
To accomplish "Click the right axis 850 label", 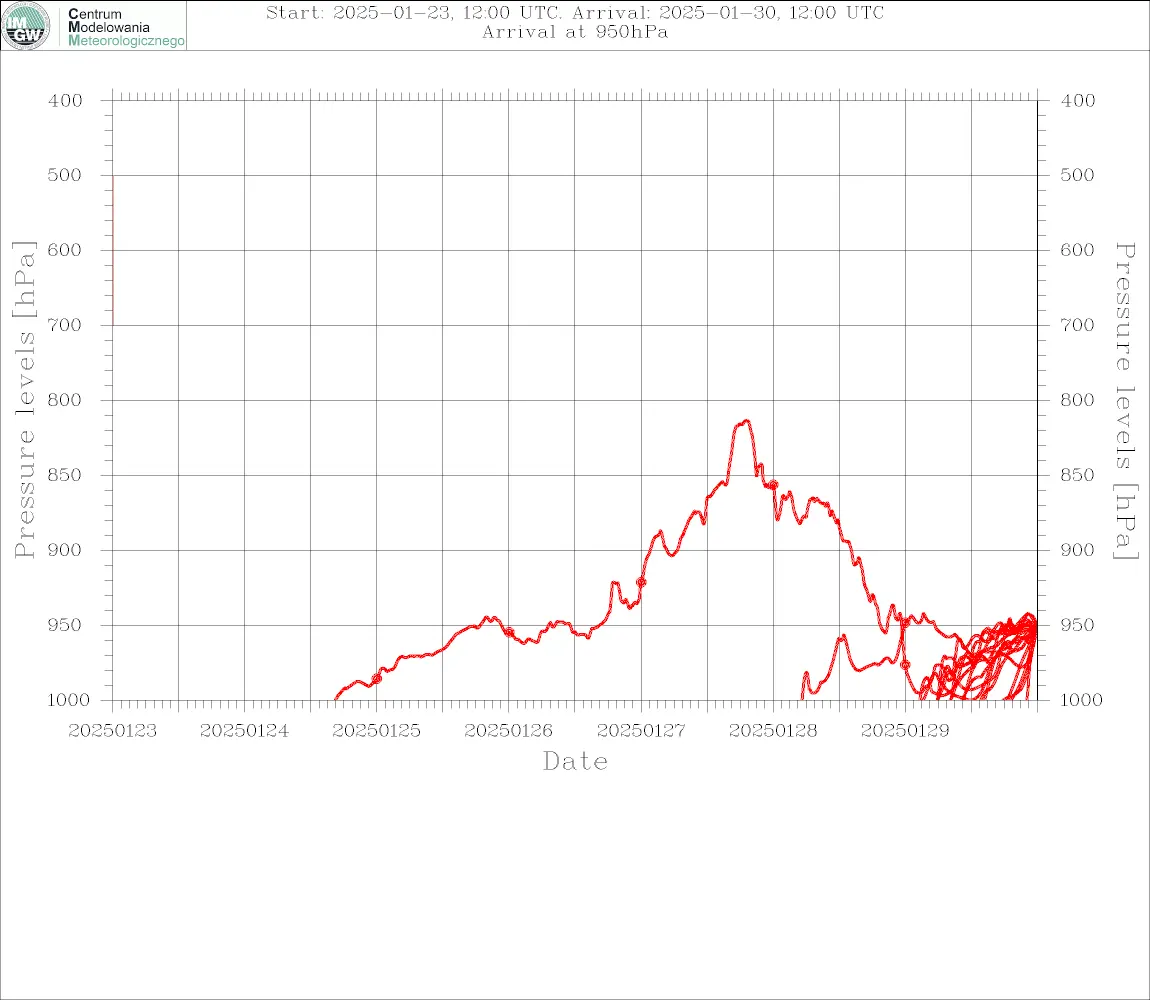I will 1078,475.
